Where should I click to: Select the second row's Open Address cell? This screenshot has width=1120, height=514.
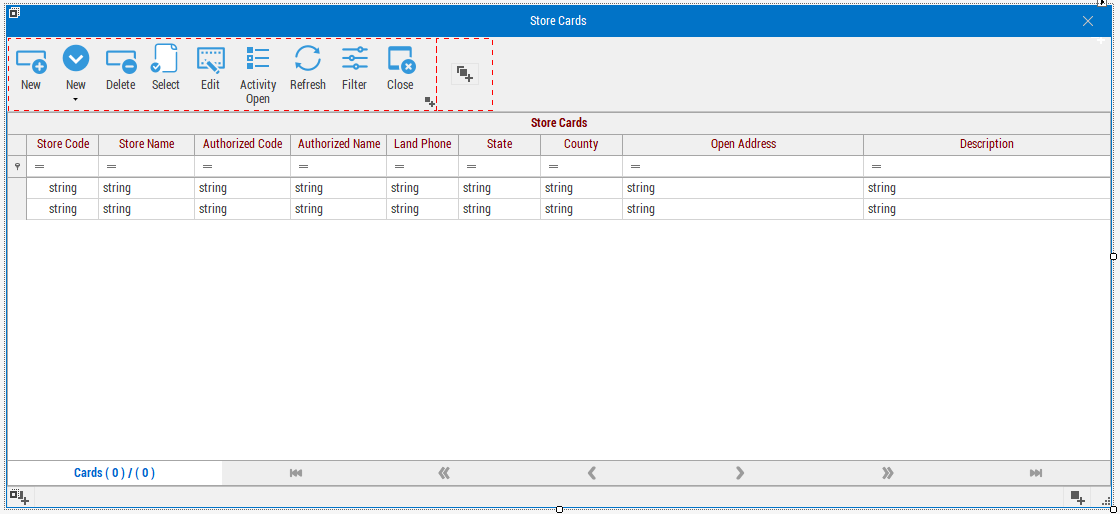coord(743,209)
